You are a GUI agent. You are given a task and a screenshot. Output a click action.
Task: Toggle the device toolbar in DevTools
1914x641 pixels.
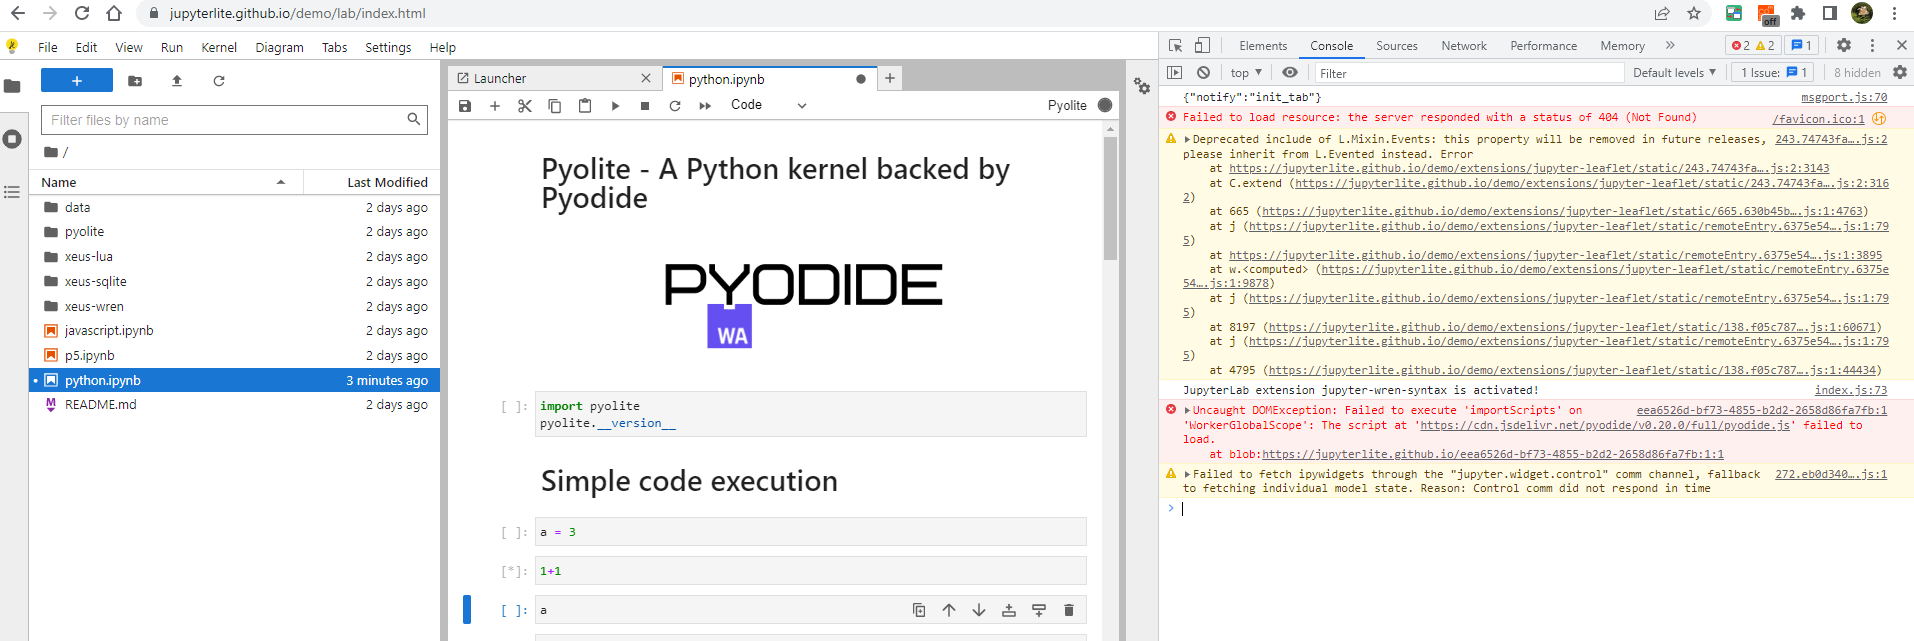pos(1202,45)
